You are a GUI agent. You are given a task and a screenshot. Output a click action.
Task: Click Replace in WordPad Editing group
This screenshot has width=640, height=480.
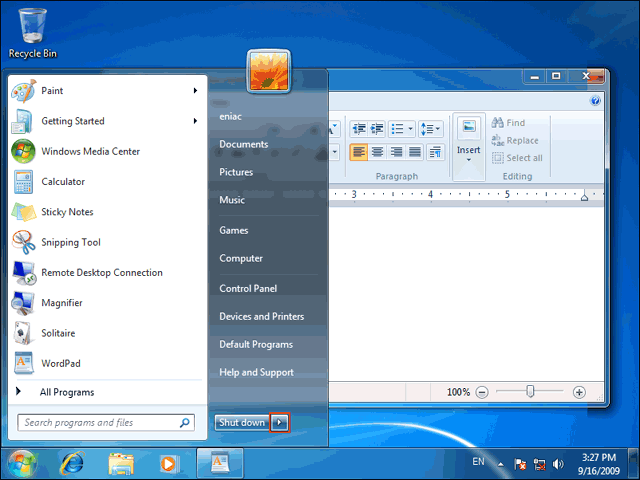(515, 140)
